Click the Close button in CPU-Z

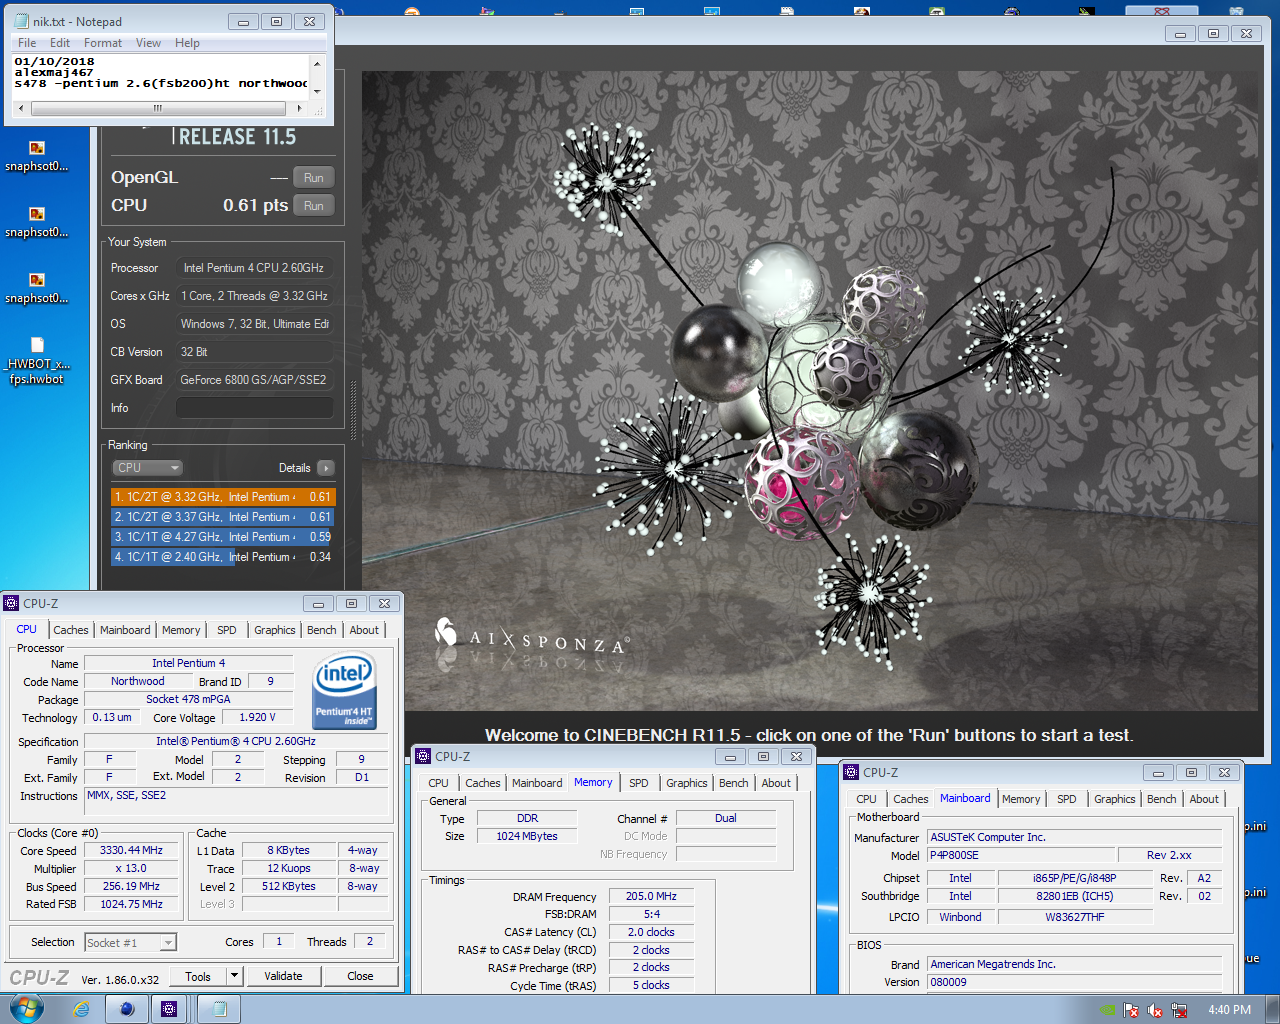360,976
